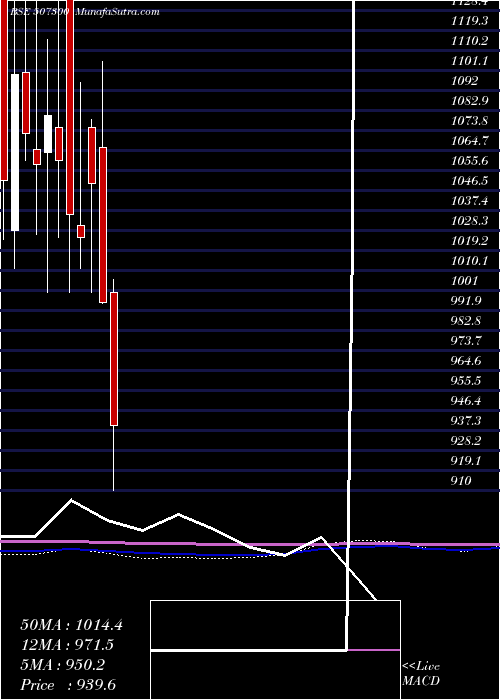
Task: Click the price label 973.7
Action: (x=466, y=341)
